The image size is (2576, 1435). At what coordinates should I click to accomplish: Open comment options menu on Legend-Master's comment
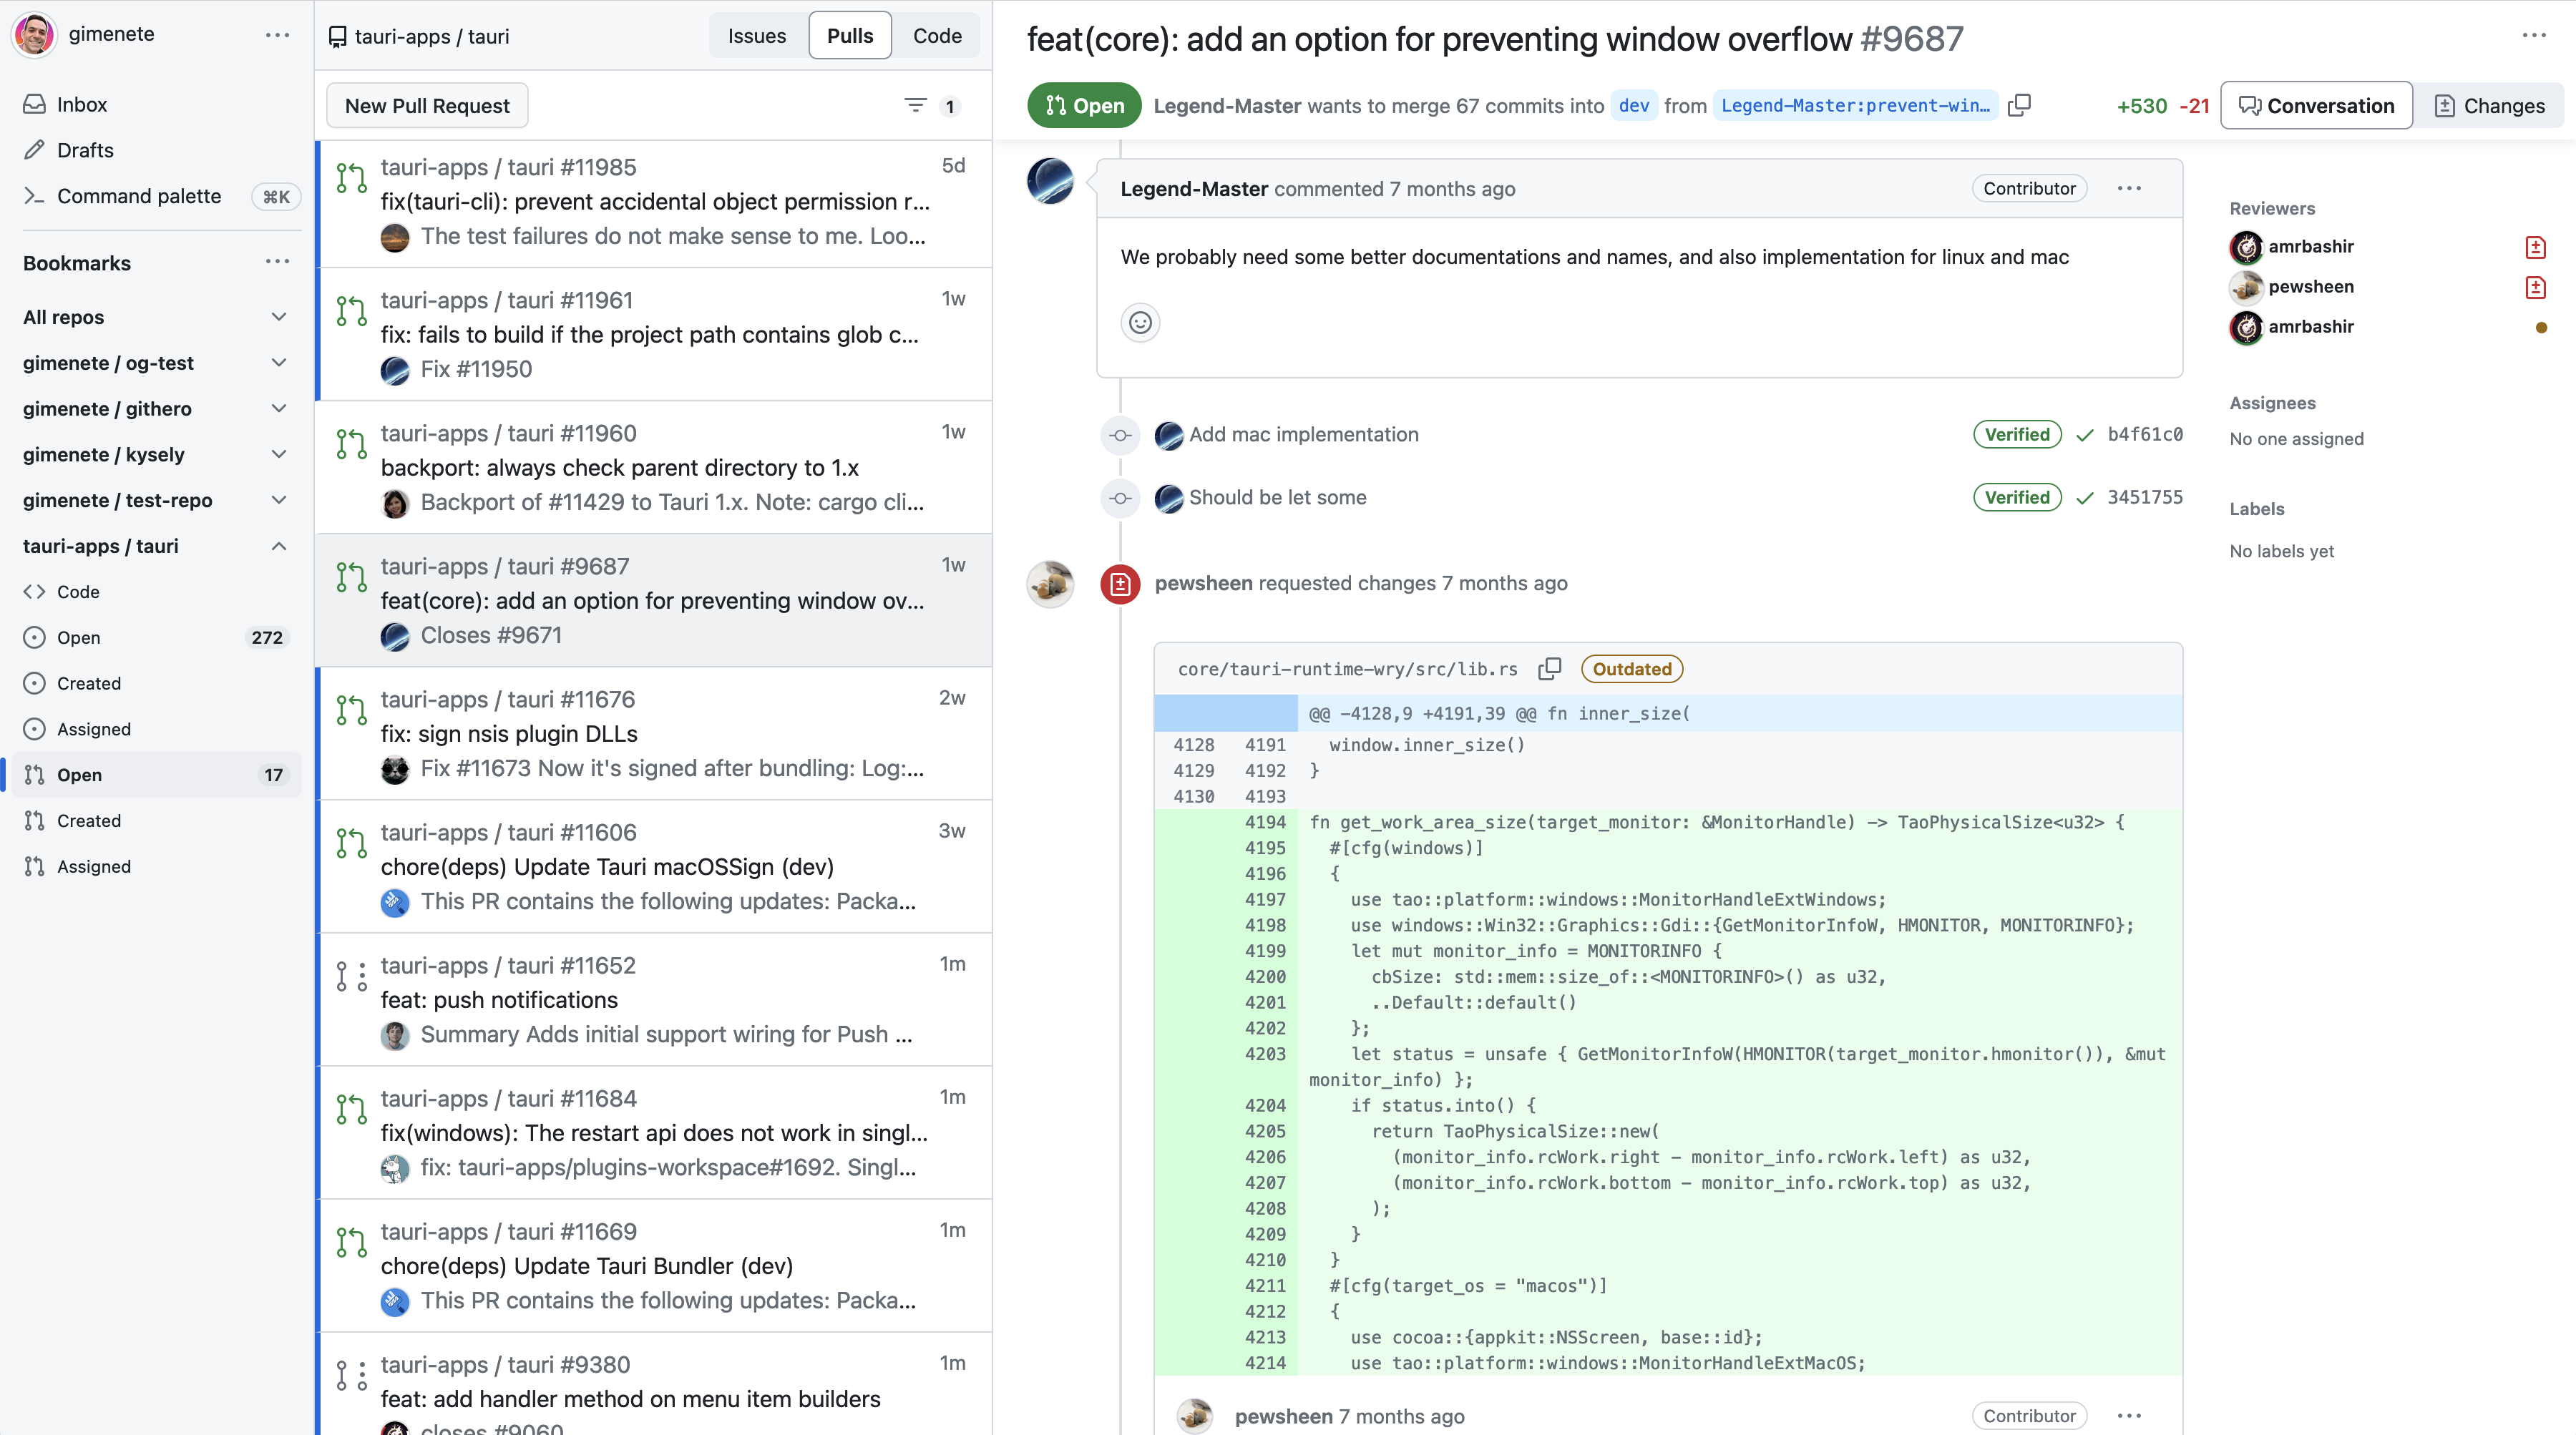tap(2129, 188)
